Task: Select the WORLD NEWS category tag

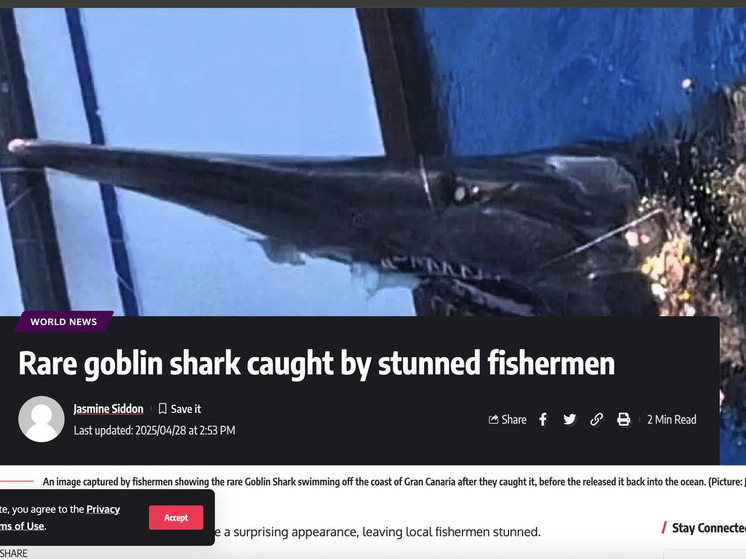Action: (x=64, y=322)
